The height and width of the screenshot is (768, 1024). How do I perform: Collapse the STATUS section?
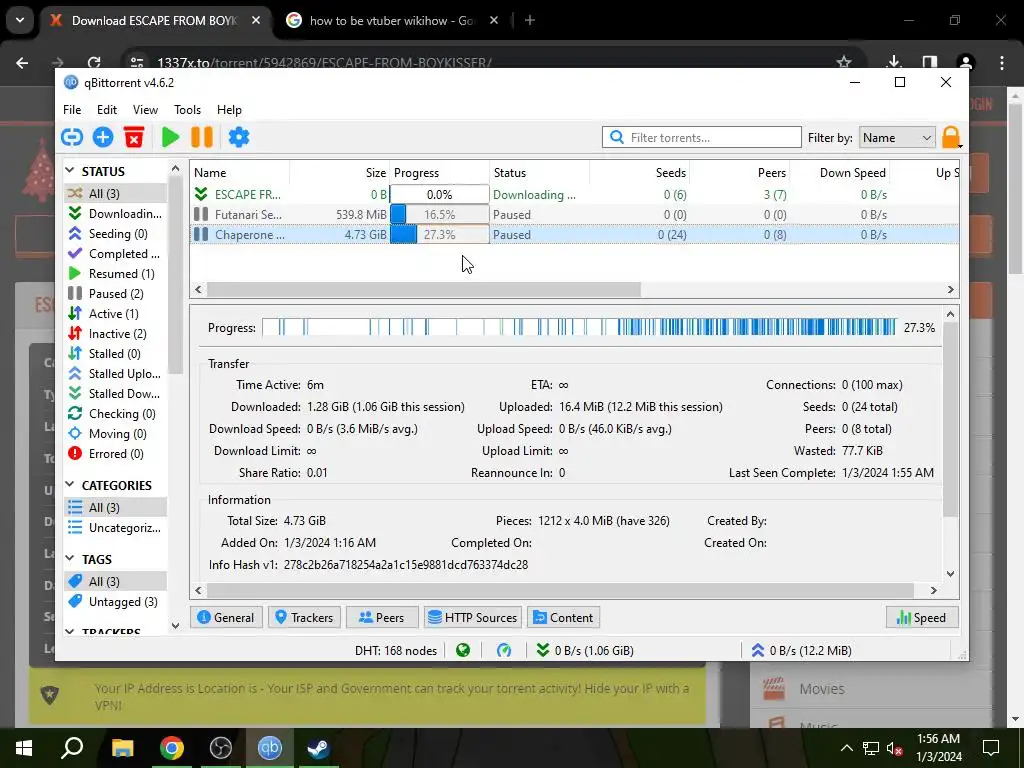[x=71, y=171]
